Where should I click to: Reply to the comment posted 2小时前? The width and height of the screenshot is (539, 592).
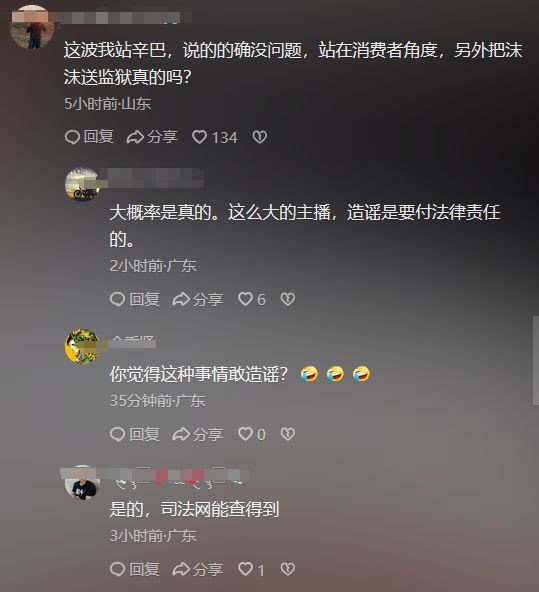(x=135, y=299)
